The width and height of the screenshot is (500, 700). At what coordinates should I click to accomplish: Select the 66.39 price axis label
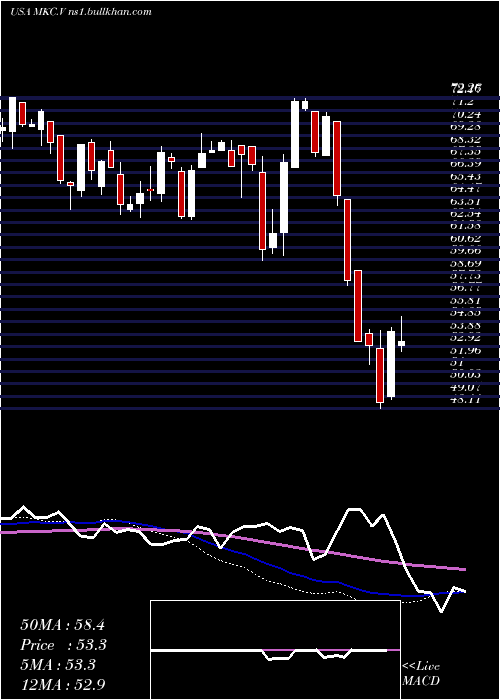[x=466, y=164]
